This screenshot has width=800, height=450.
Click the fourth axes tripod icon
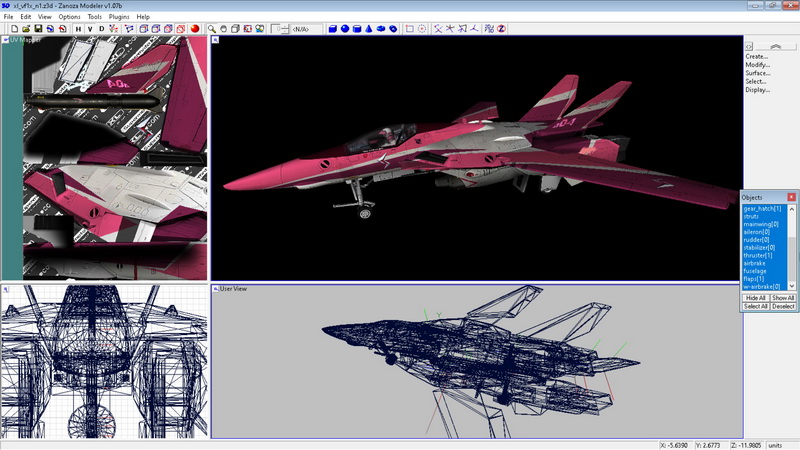pos(474,29)
